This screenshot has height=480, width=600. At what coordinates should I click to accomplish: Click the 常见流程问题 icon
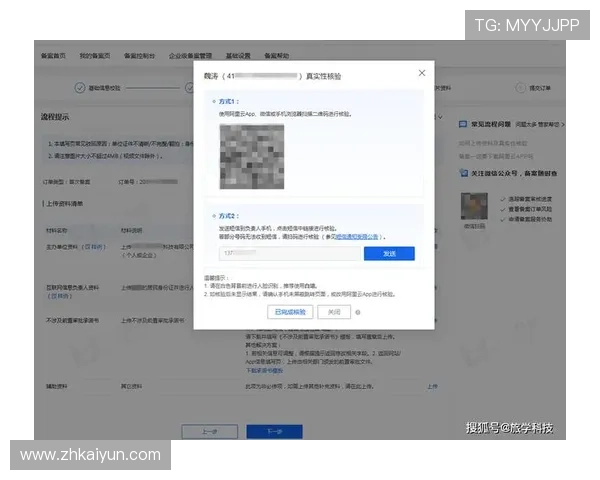[463, 124]
